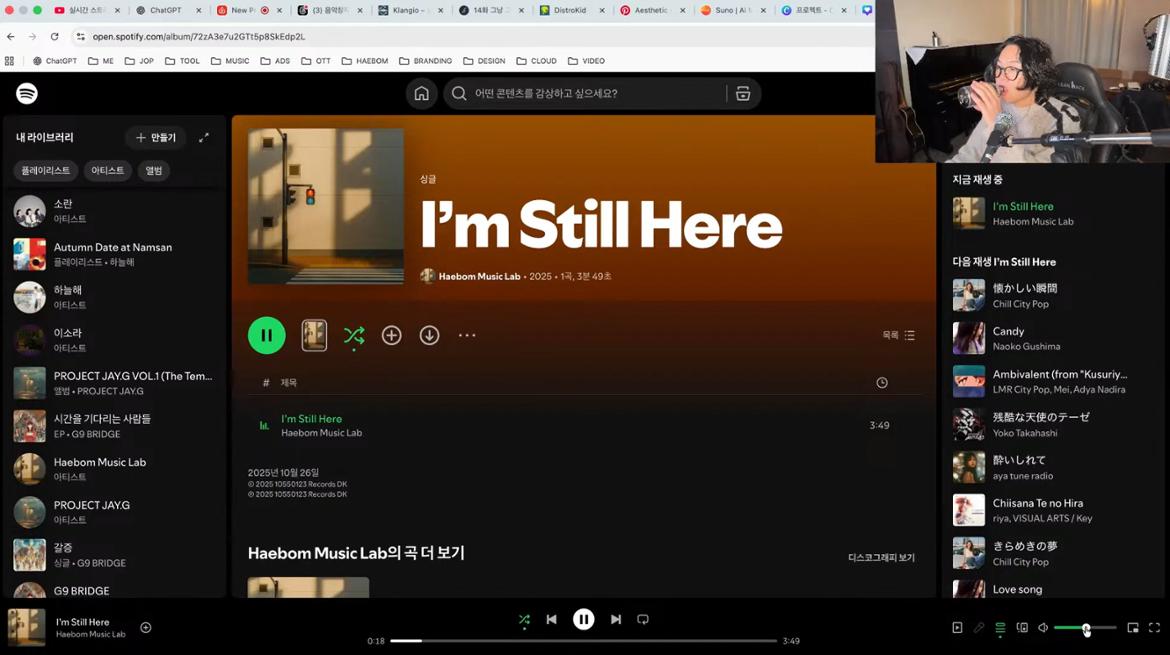Select the 플레이리스트 filter chip

46,171
